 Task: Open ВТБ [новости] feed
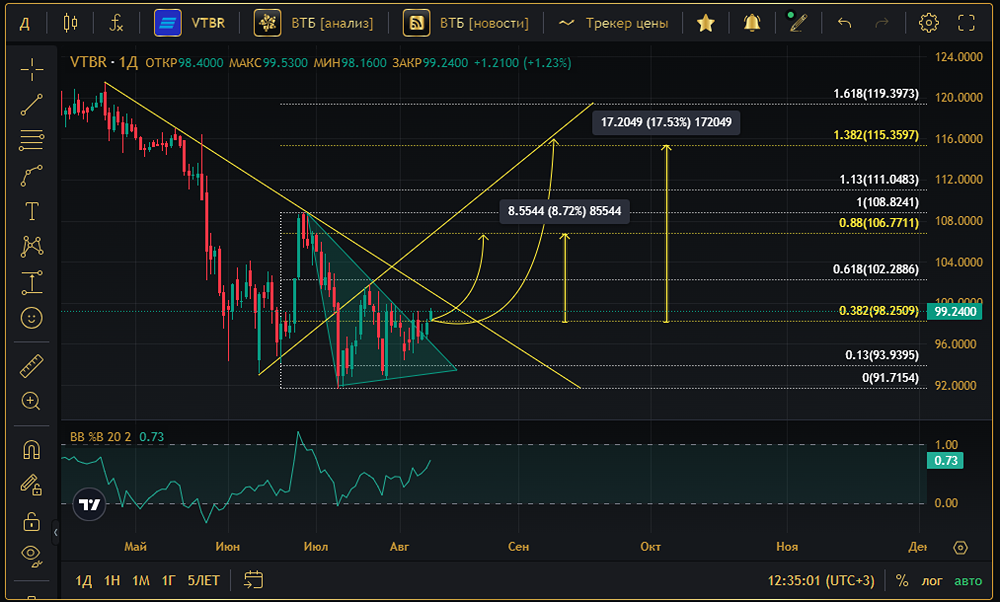pos(466,24)
